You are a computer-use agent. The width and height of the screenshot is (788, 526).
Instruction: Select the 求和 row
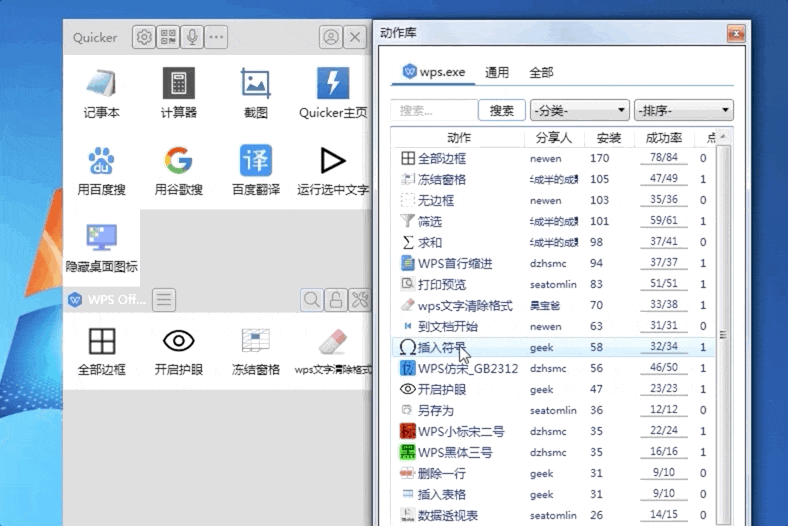pyautogui.click(x=553, y=243)
